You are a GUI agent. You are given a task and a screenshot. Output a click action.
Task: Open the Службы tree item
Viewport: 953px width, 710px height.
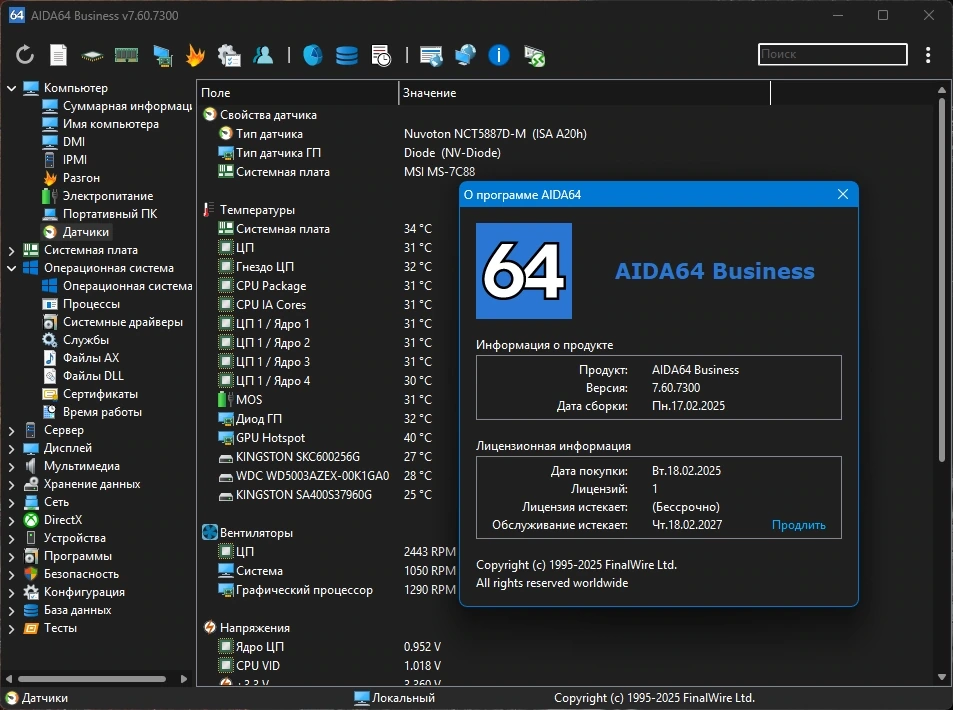pos(75,340)
